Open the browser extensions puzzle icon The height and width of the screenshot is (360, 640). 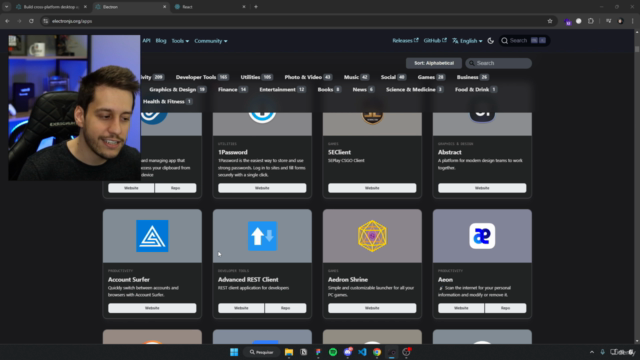[x=591, y=21]
